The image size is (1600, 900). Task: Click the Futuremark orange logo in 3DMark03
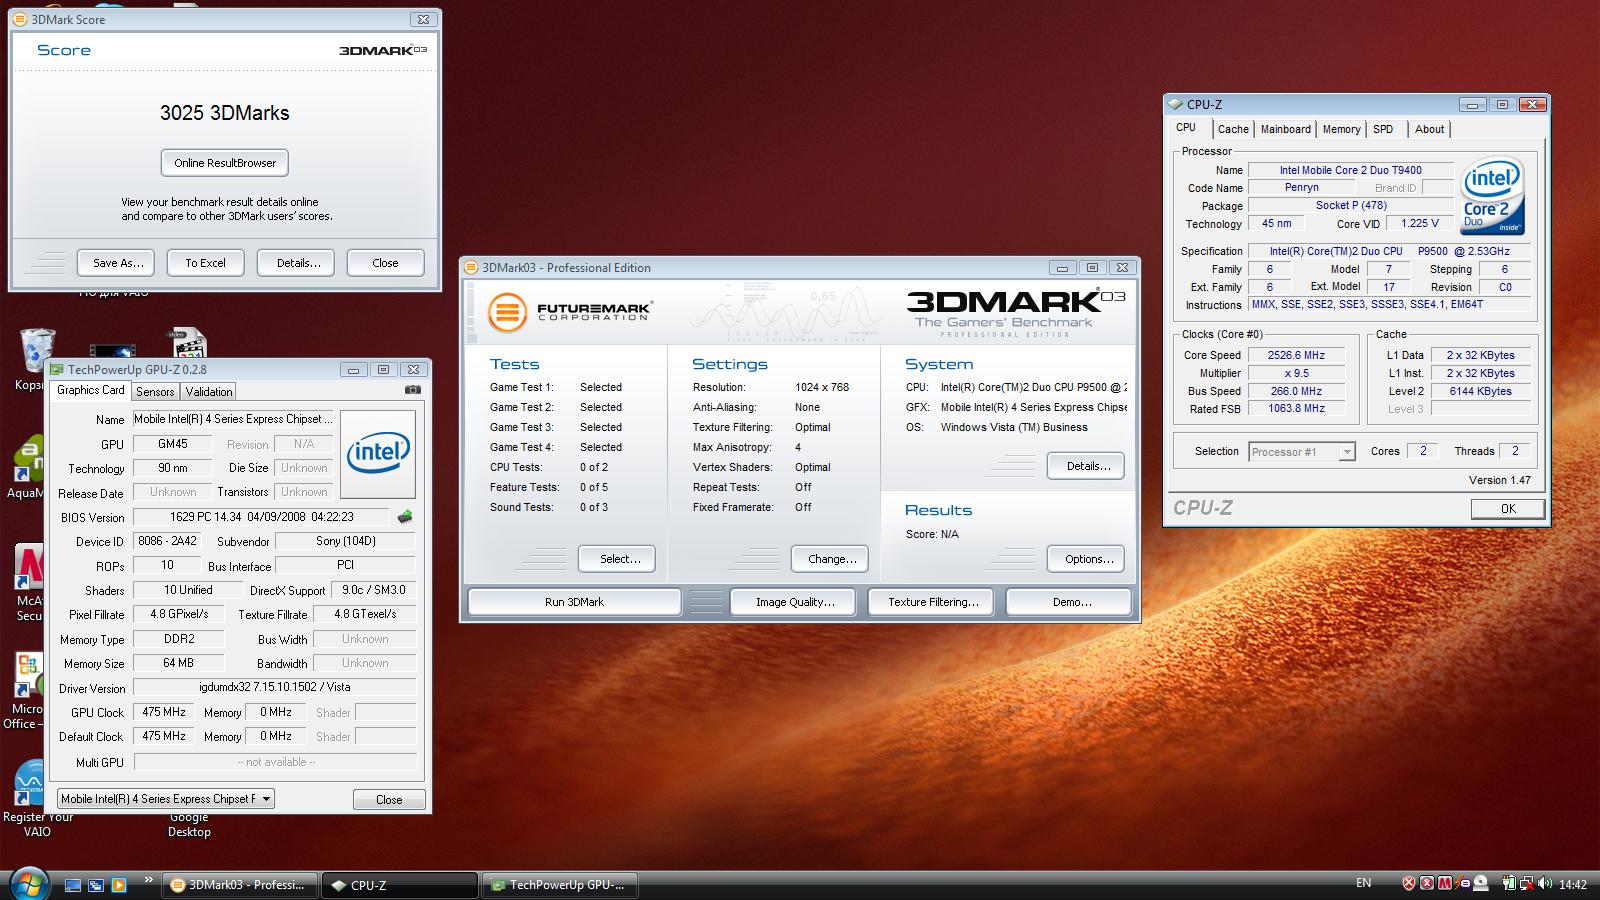tap(507, 312)
